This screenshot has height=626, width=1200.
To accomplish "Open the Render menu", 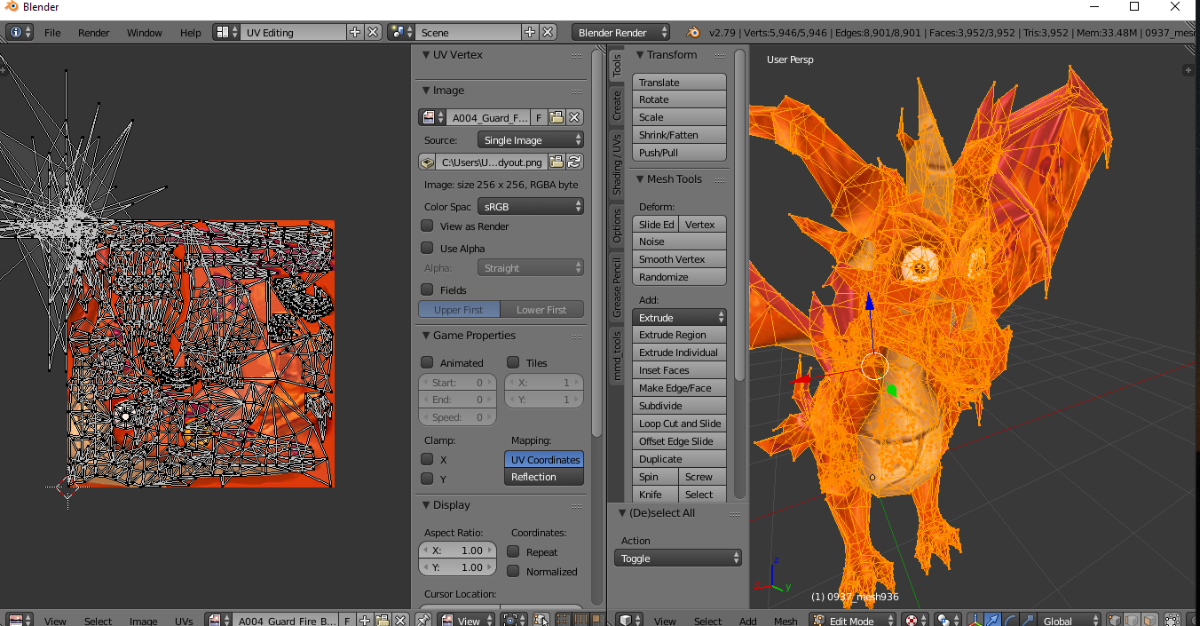I will (94, 32).
